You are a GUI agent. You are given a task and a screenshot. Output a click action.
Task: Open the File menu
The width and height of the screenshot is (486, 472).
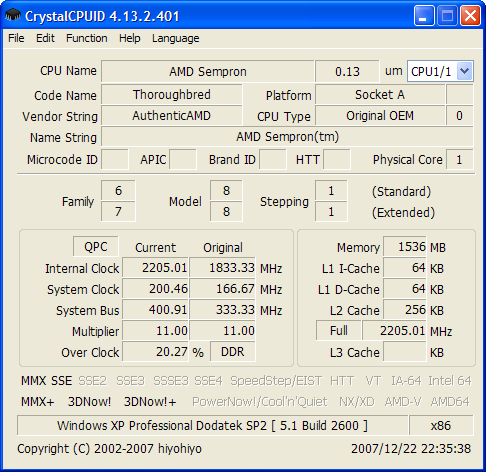pos(16,38)
